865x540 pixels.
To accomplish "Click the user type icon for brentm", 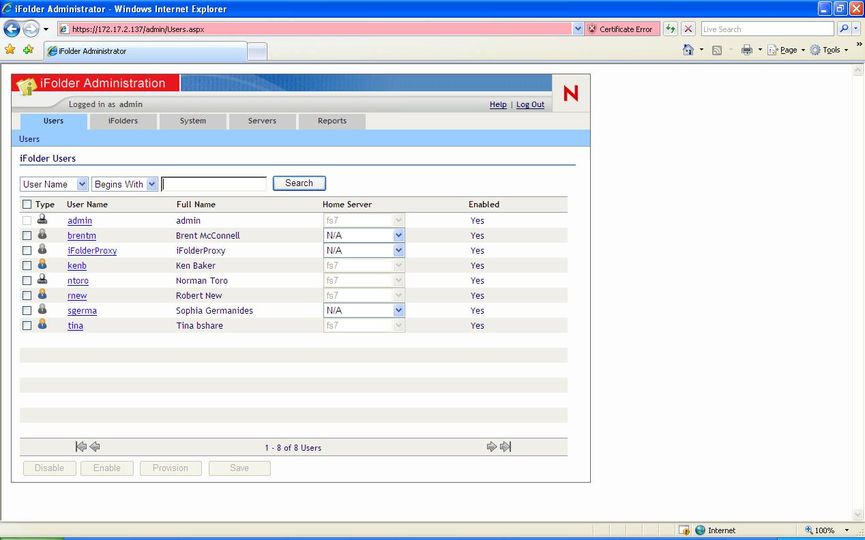I will (x=42, y=234).
